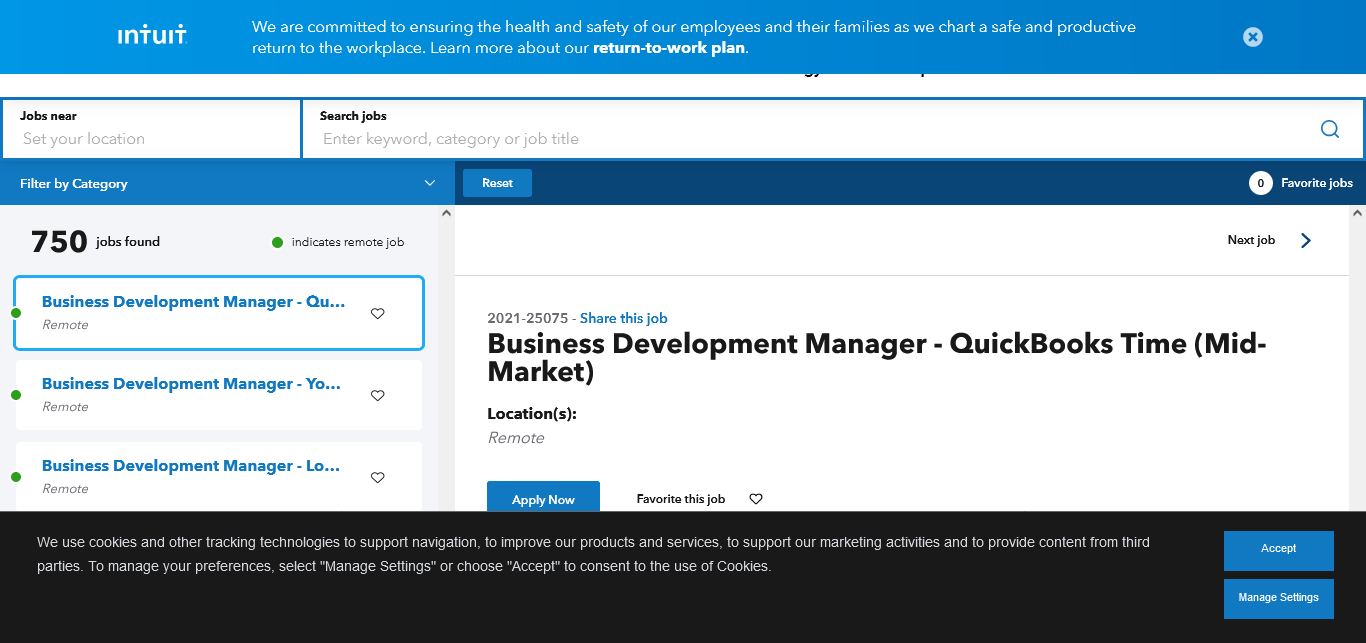Click the Intuit logo
The image size is (1366, 643).
pyautogui.click(x=152, y=36)
